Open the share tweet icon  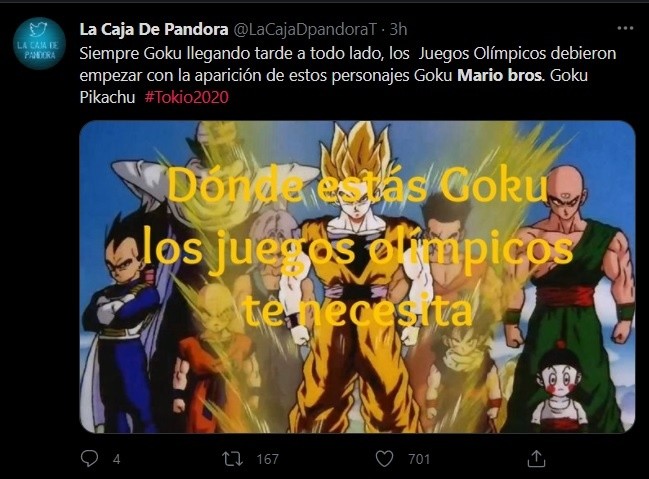point(536,458)
